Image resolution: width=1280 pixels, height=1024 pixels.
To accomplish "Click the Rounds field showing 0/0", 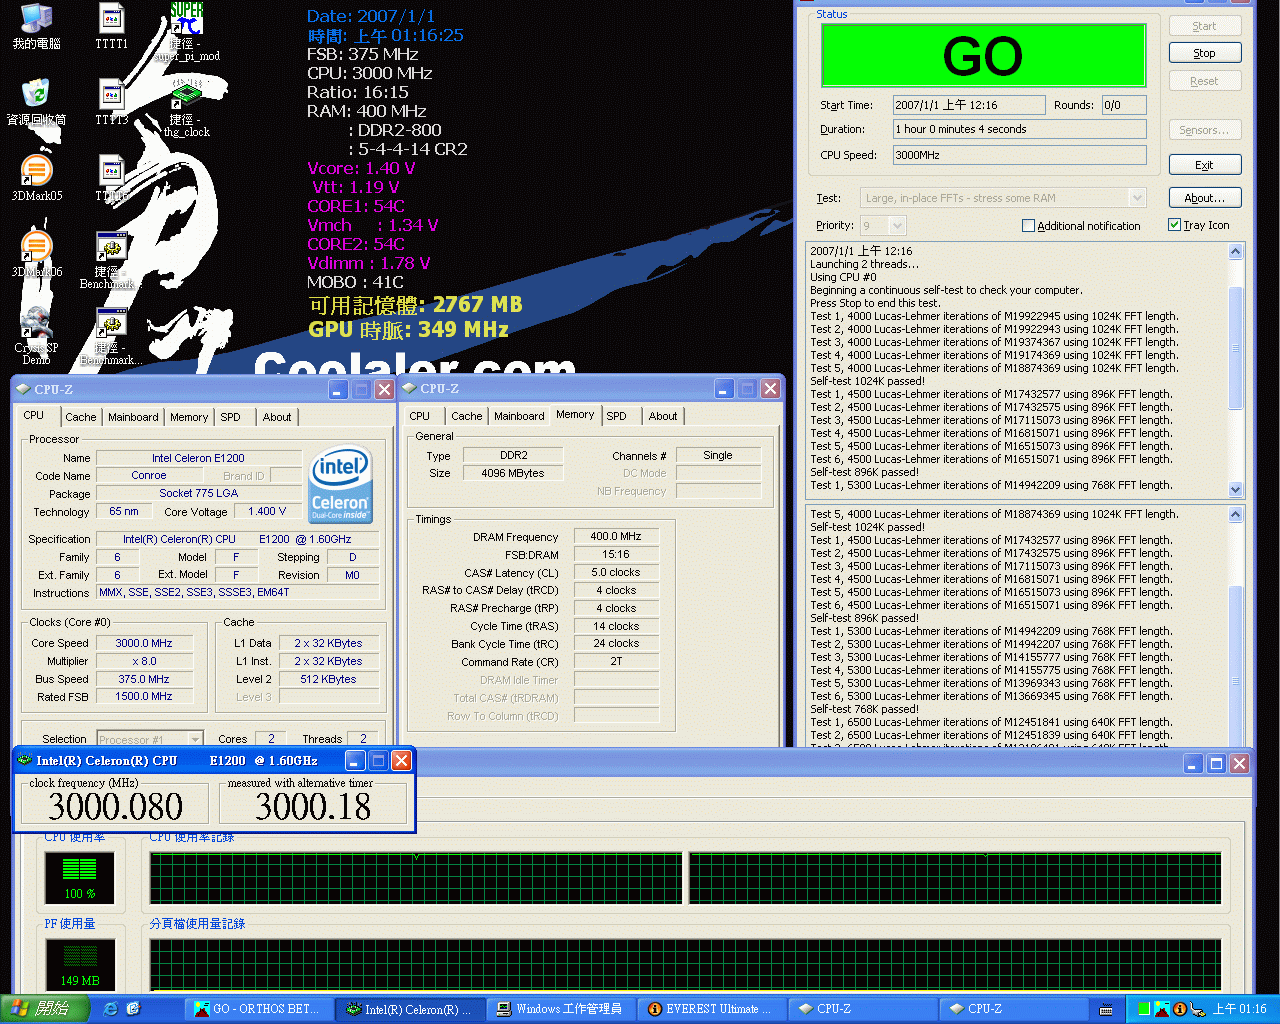I will pyautogui.click(x=1124, y=105).
